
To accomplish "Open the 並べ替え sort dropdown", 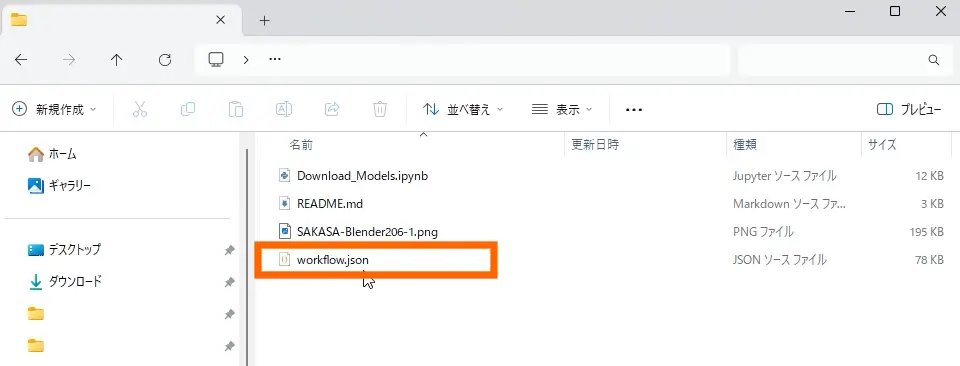I will (463, 110).
